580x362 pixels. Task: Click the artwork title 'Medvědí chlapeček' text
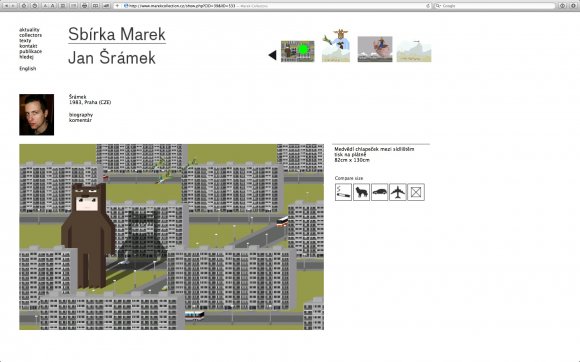pyautogui.click(x=374, y=149)
